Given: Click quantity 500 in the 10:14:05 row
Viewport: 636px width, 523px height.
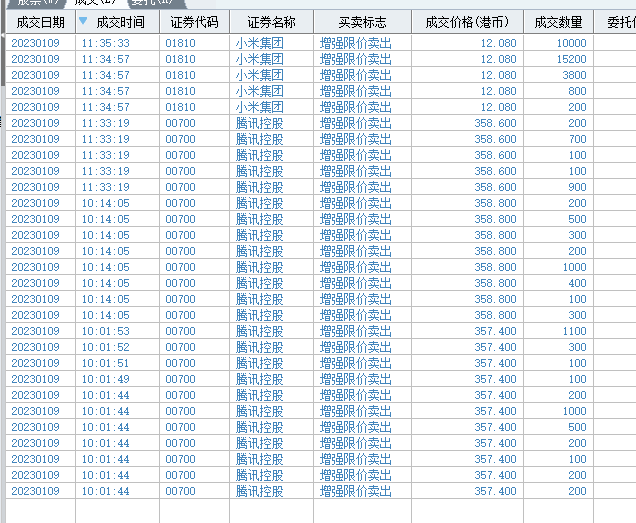Looking at the screenshot, I should [577, 219].
